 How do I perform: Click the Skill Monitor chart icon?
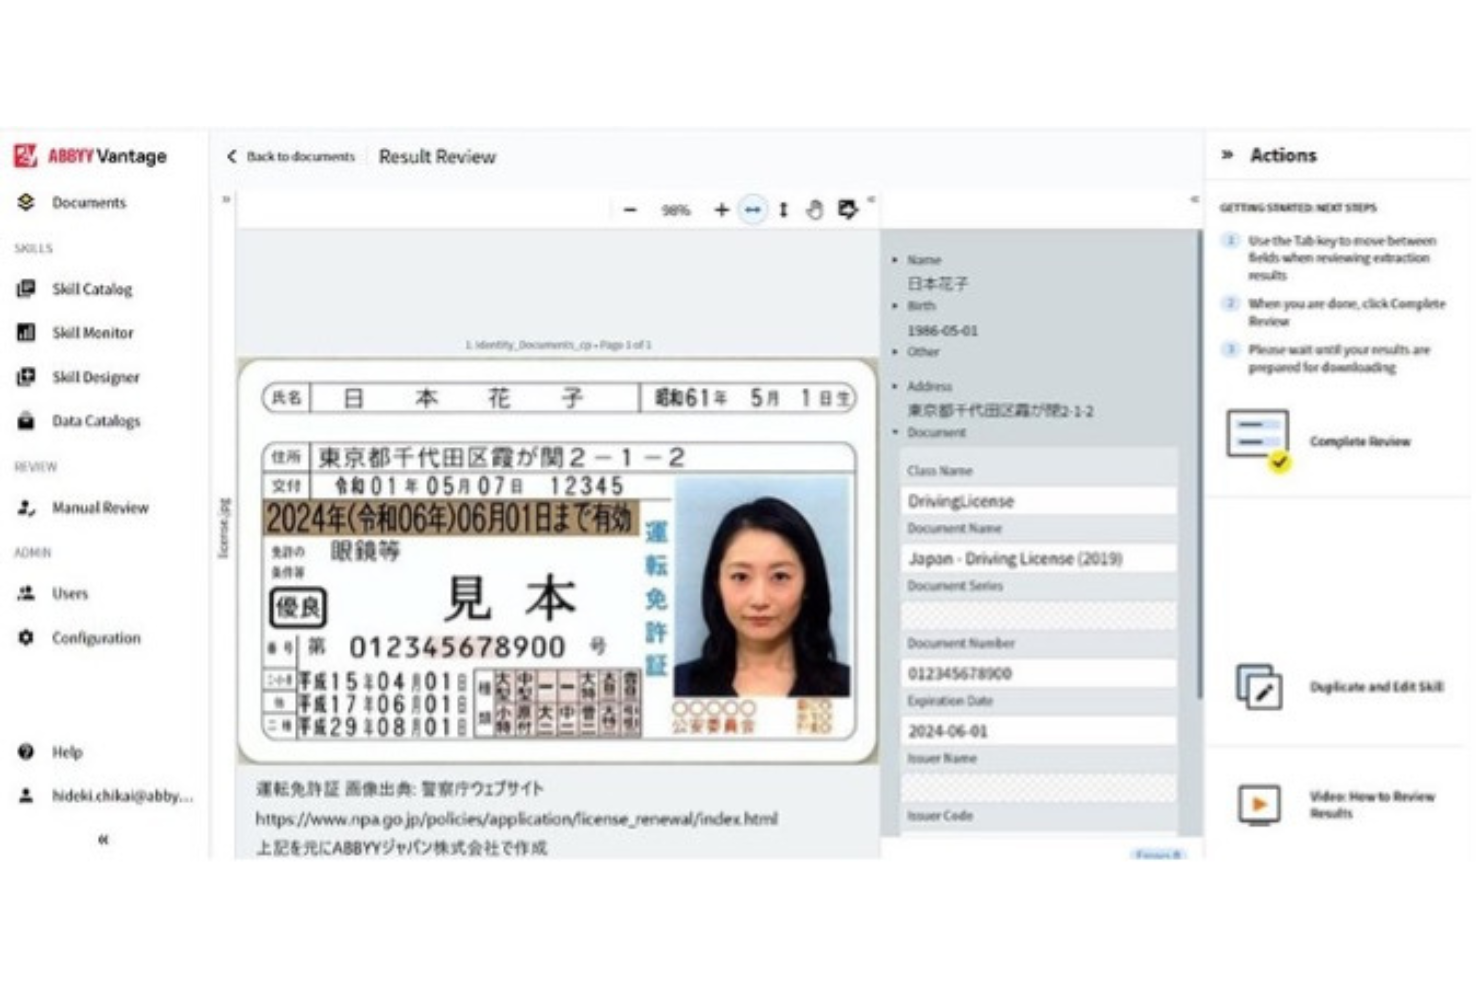pyautogui.click(x=26, y=332)
